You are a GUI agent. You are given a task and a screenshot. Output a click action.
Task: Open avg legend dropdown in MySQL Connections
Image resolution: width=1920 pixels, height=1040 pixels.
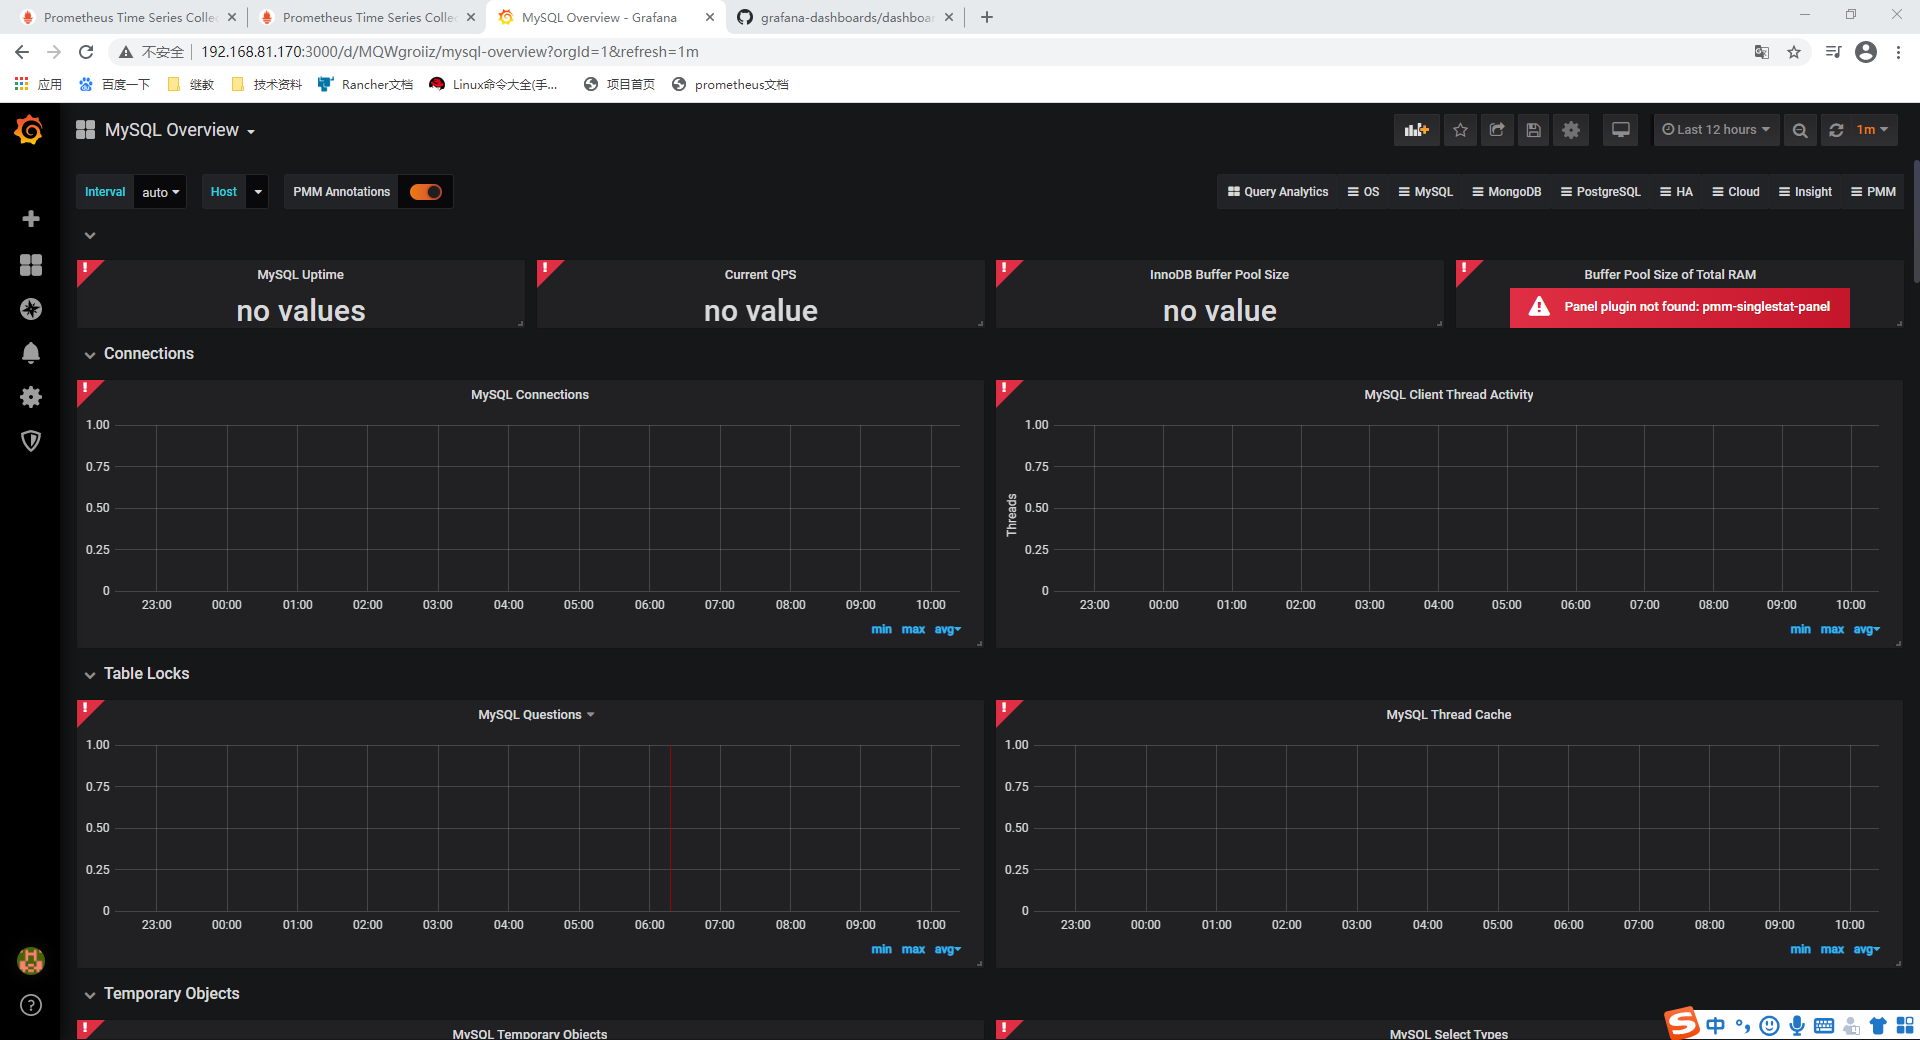point(947,630)
